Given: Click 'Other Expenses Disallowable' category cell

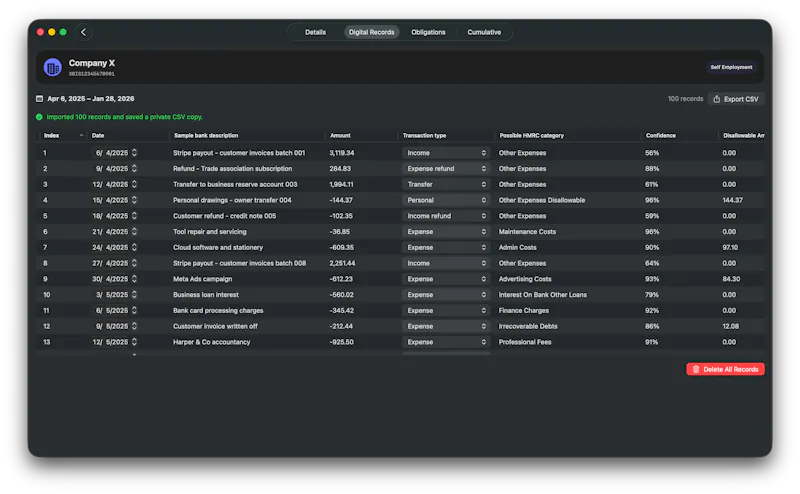Looking at the screenshot, I should click(542, 200).
